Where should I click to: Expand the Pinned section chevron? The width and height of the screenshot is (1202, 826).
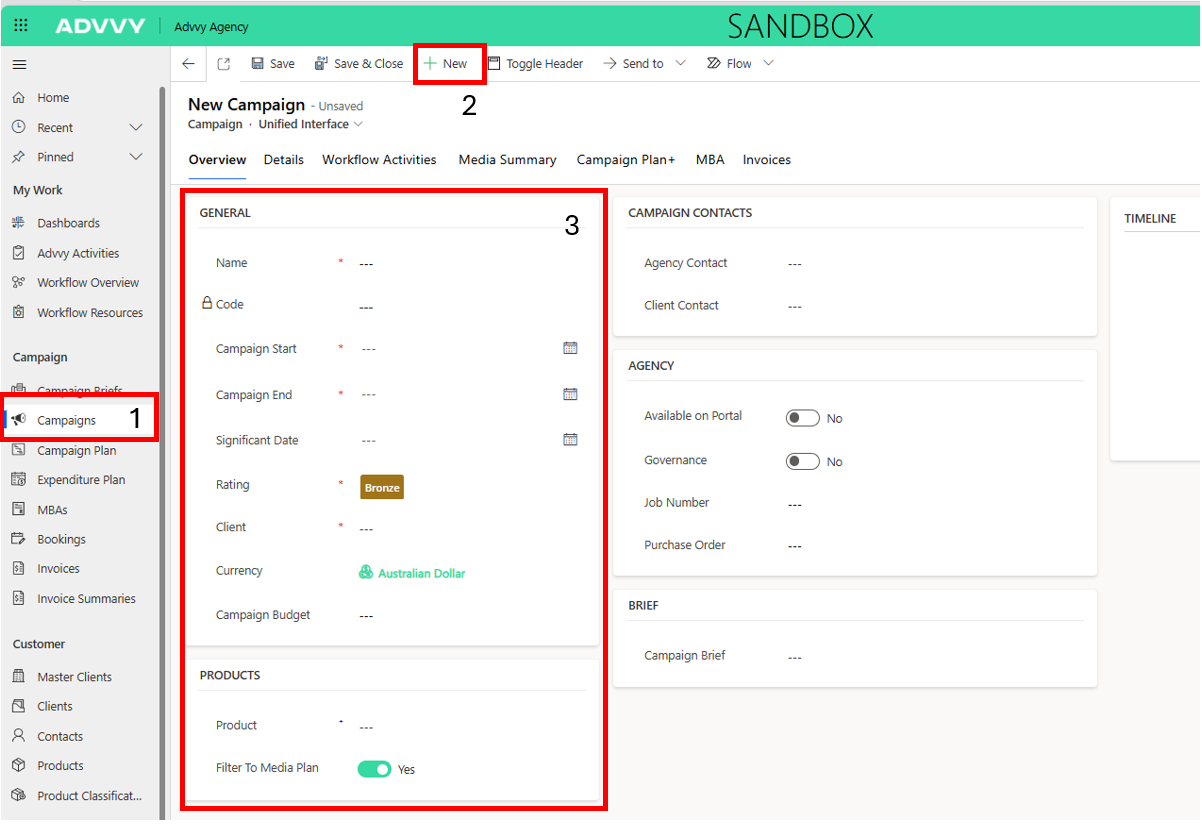(x=136, y=157)
